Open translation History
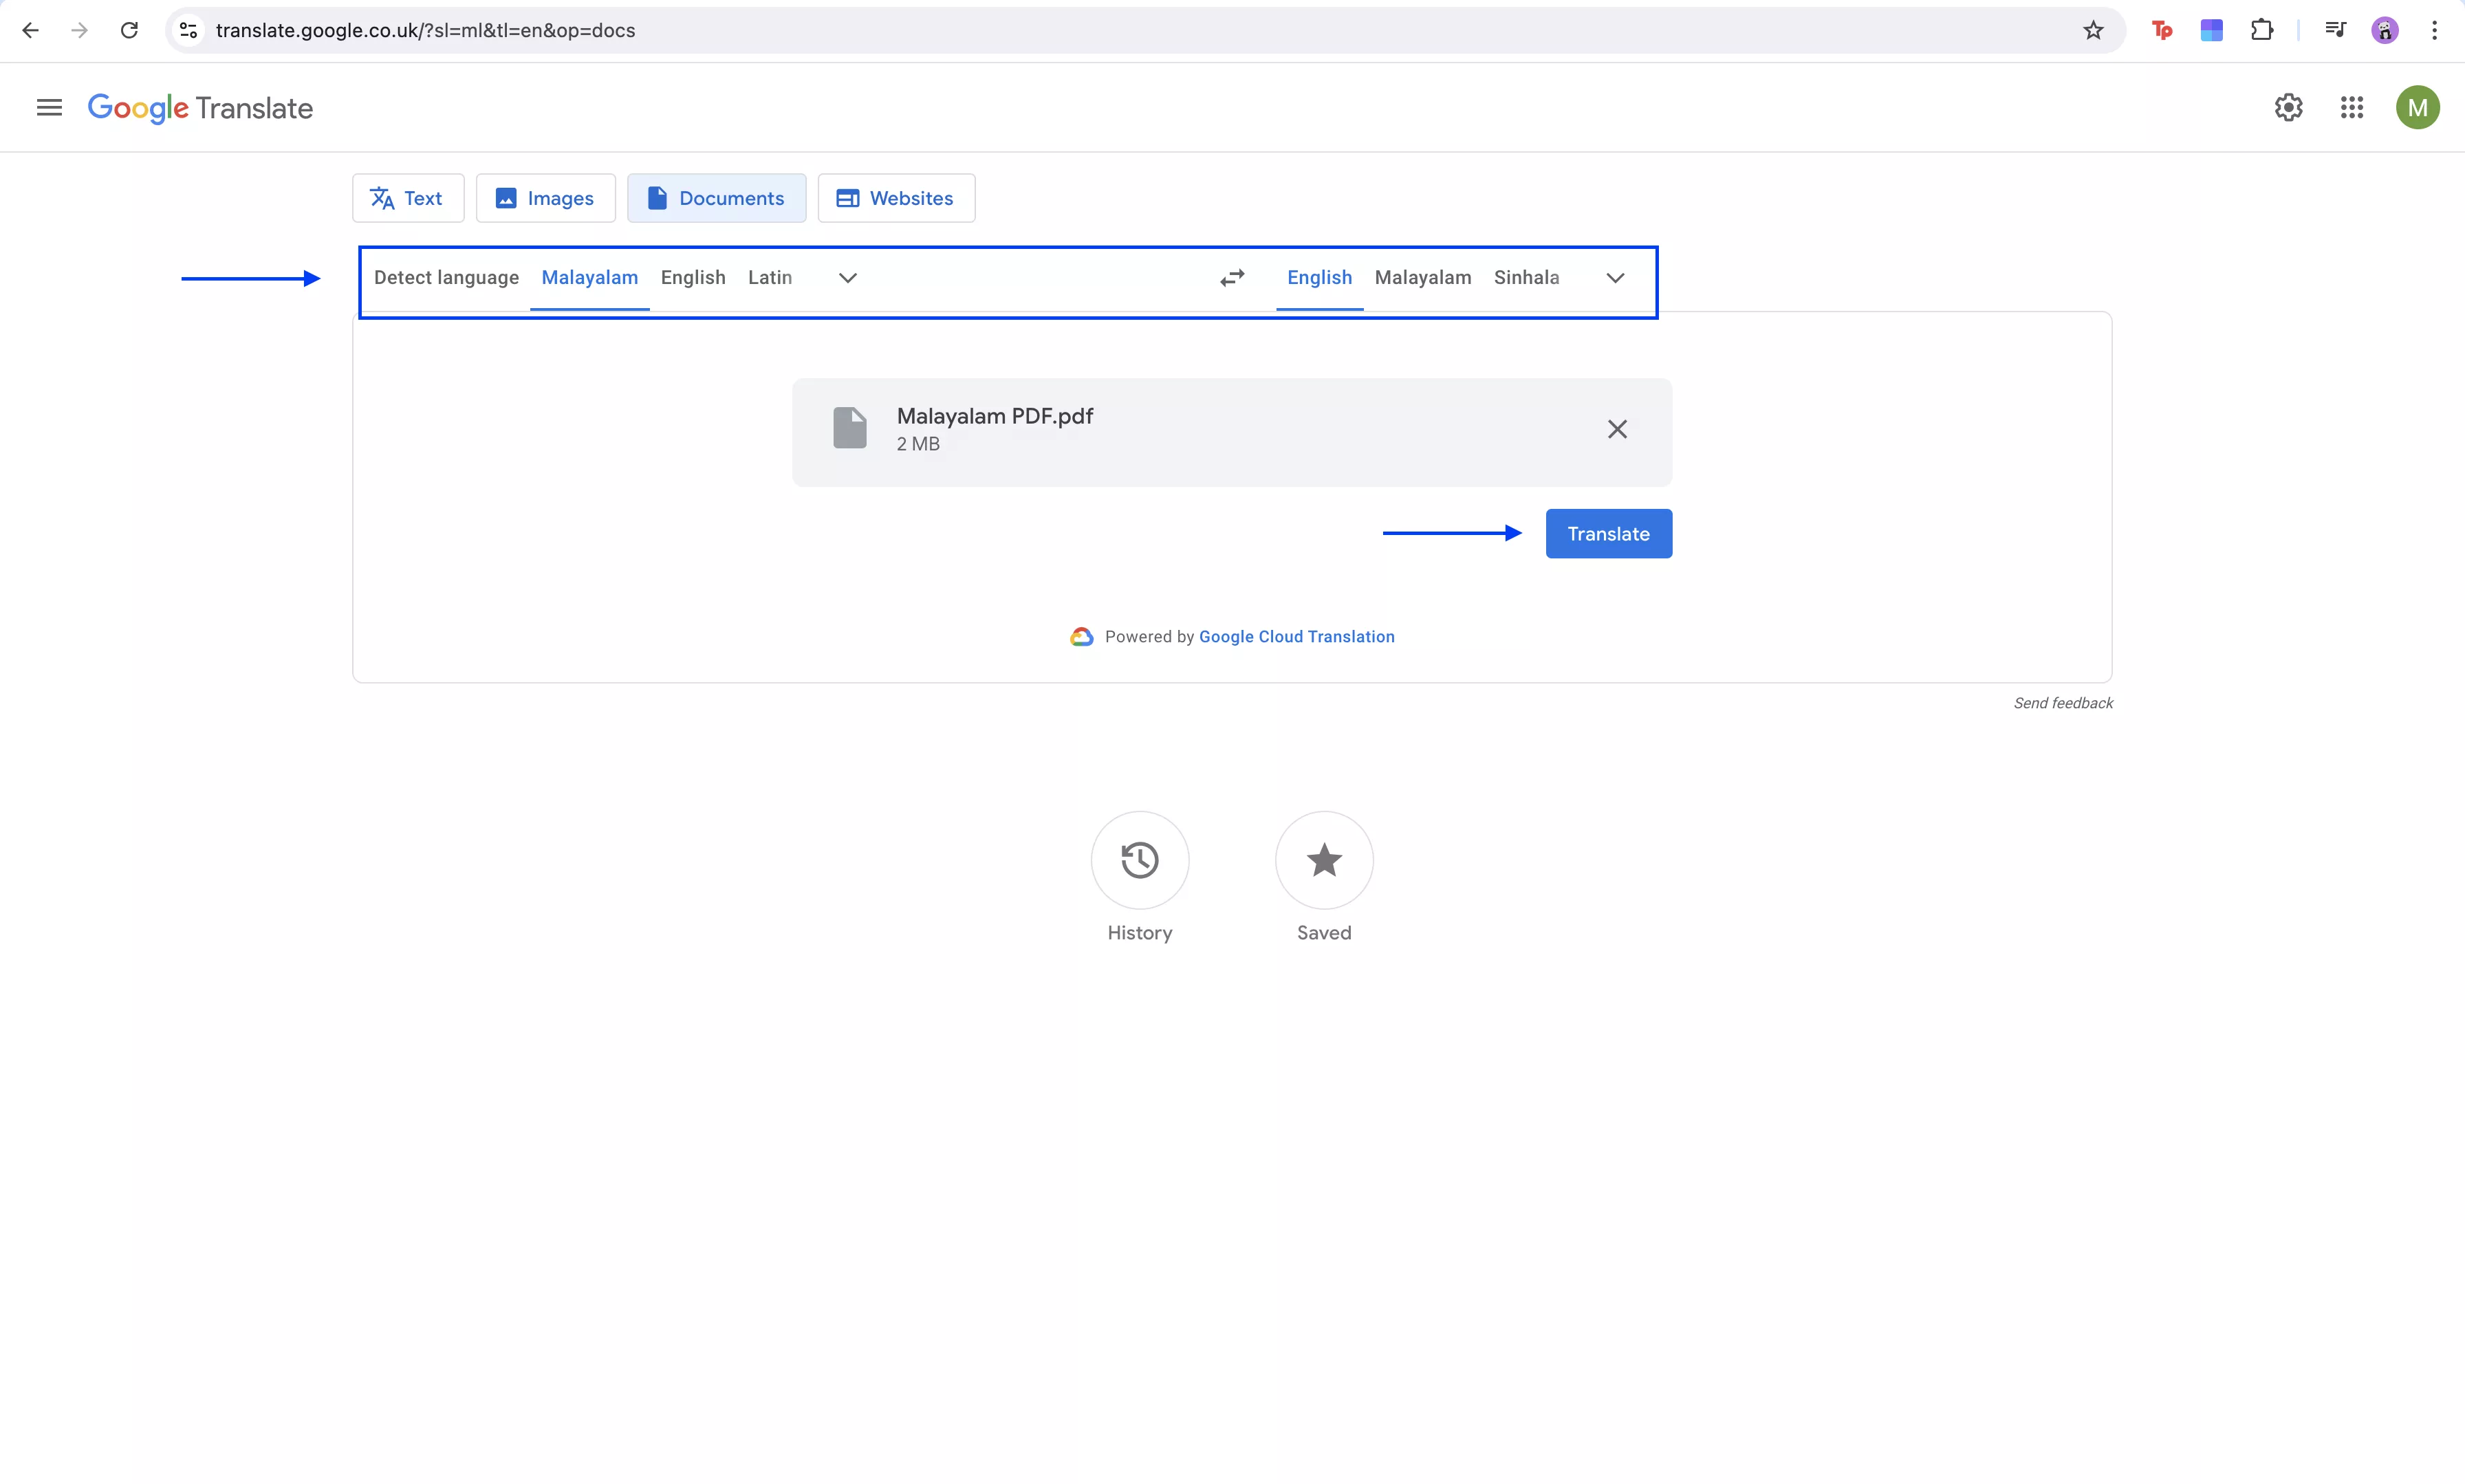Screen dimensions: 2465x1484 [1139, 860]
